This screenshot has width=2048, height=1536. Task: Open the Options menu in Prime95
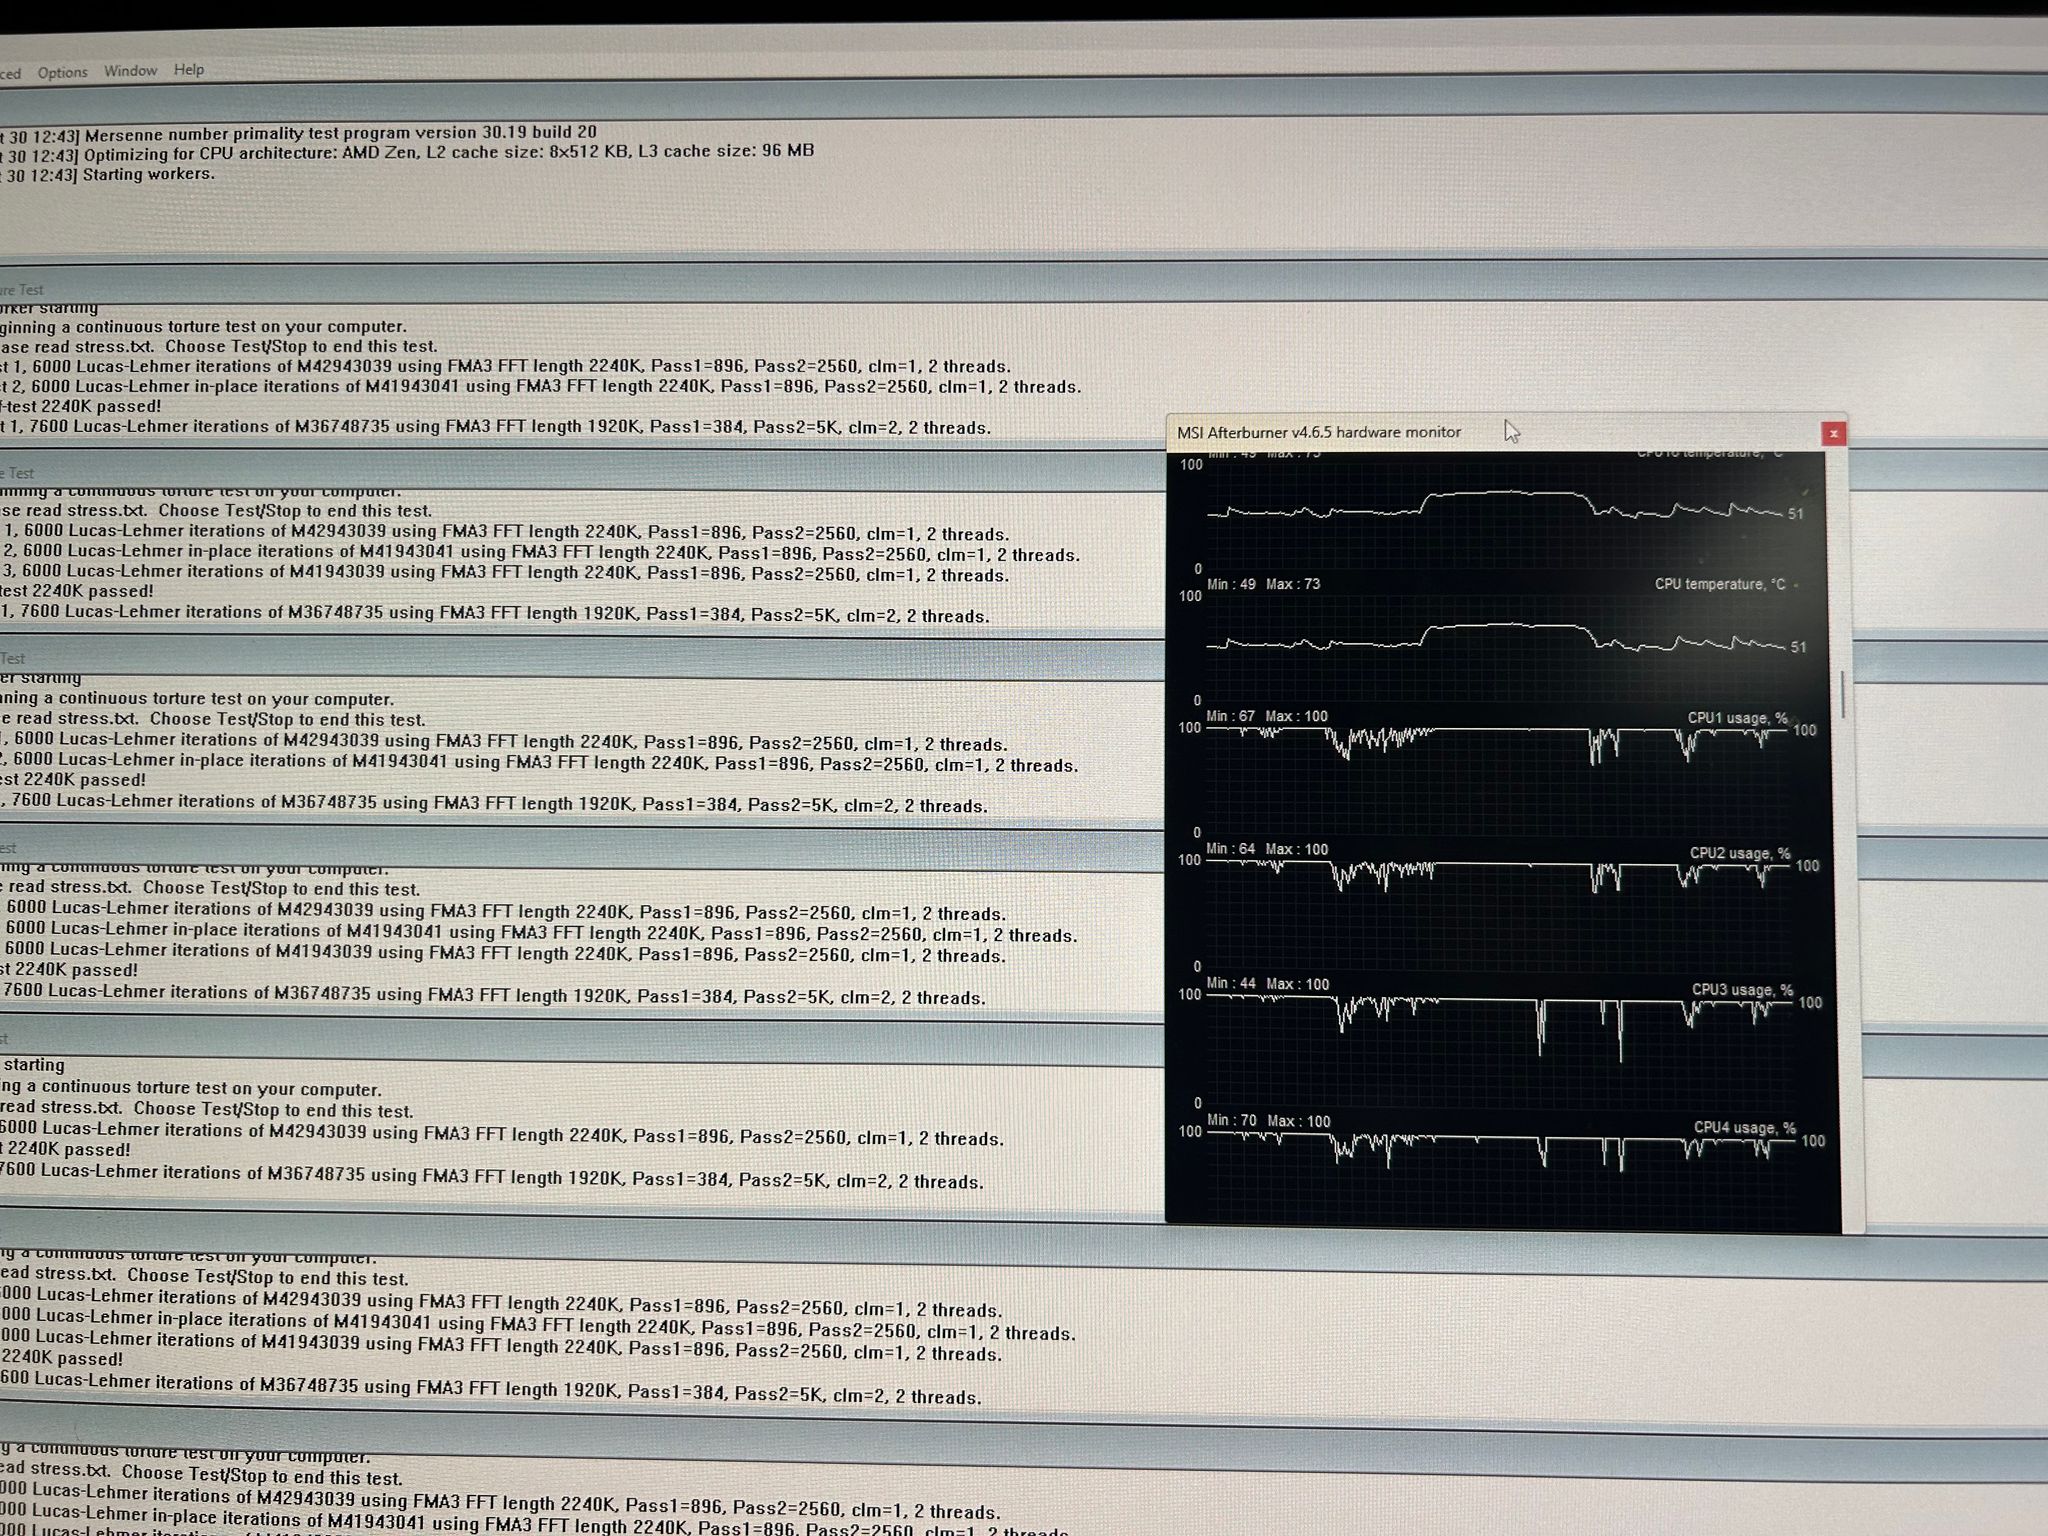point(62,72)
